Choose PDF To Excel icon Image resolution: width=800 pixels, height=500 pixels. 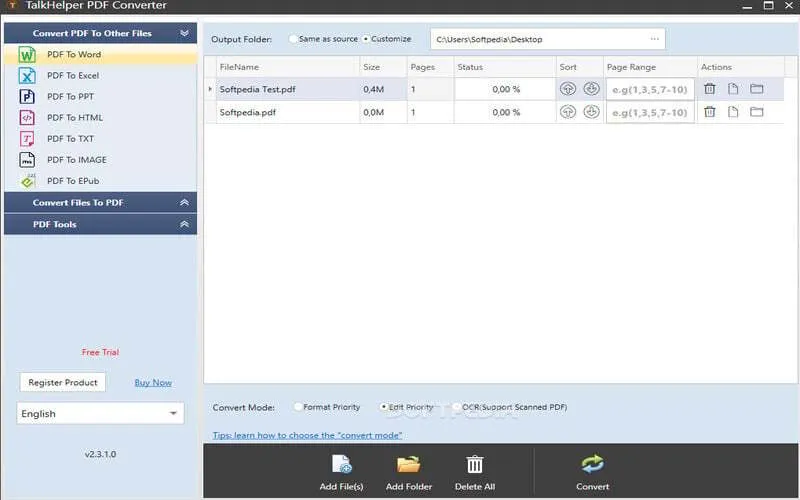(x=27, y=76)
